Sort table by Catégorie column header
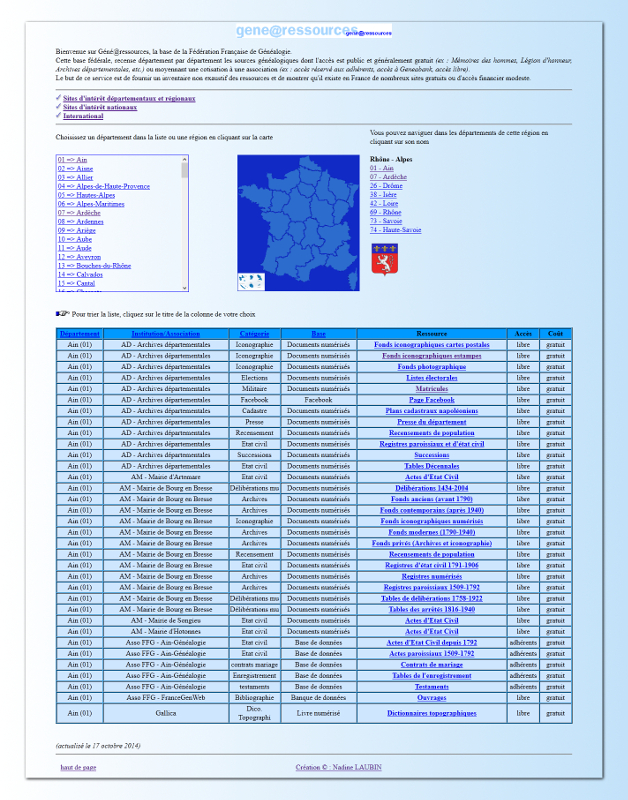The height and width of the screenshot is (800, 628). pos(254,334)
